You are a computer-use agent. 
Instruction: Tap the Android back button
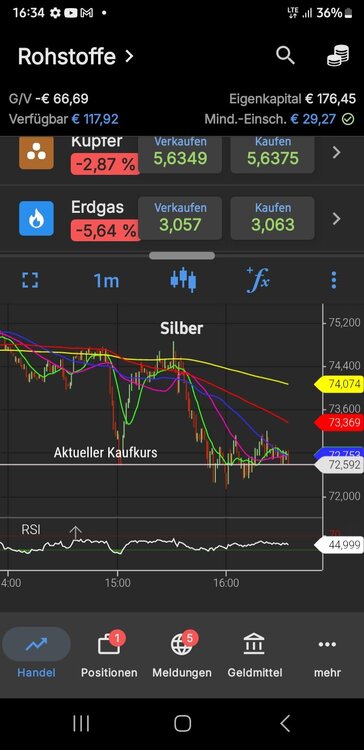pyautogui.click(x=285, y=724)
